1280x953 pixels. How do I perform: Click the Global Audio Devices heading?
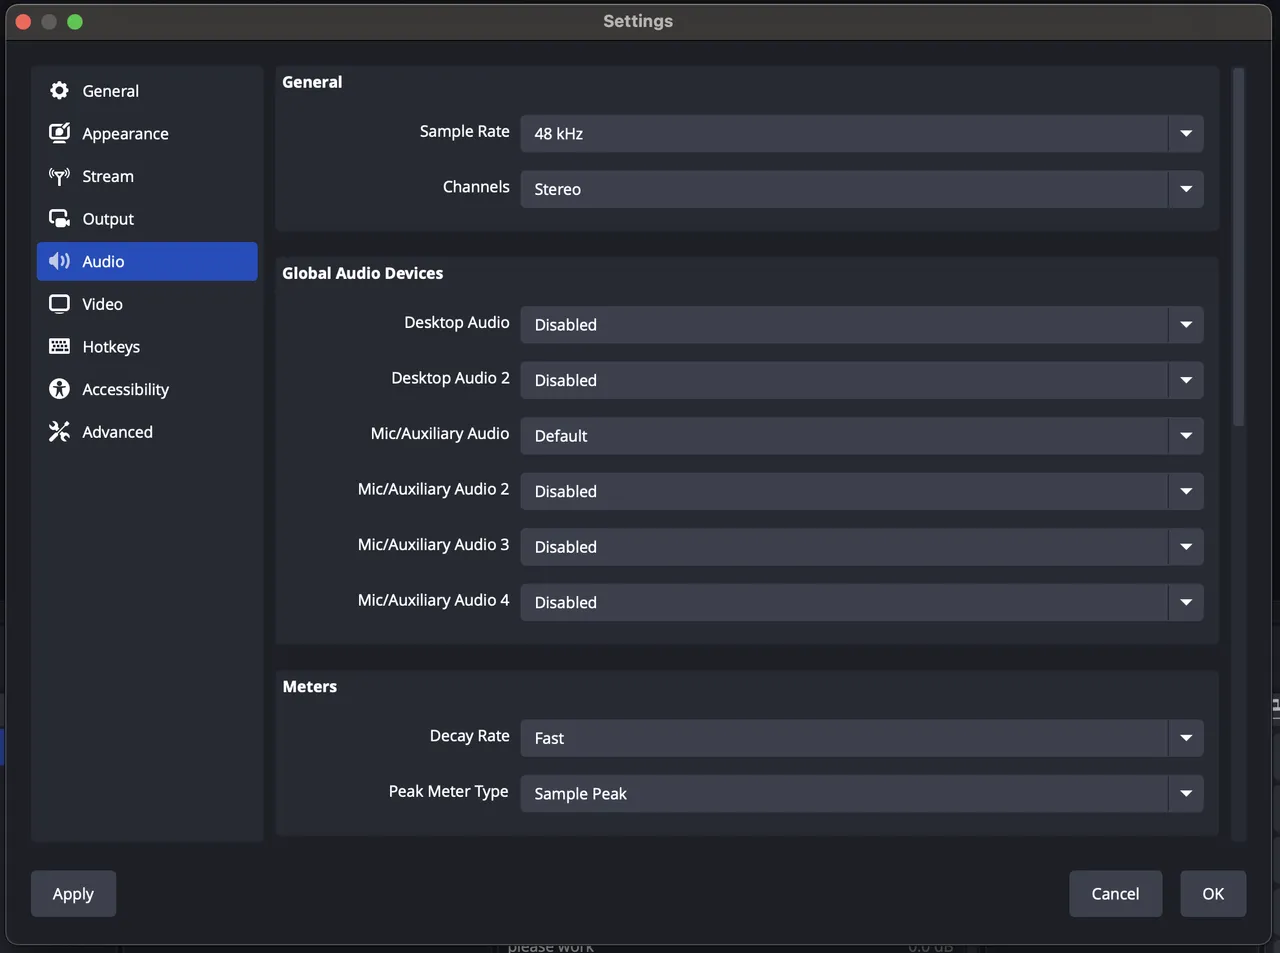point(362,273)
